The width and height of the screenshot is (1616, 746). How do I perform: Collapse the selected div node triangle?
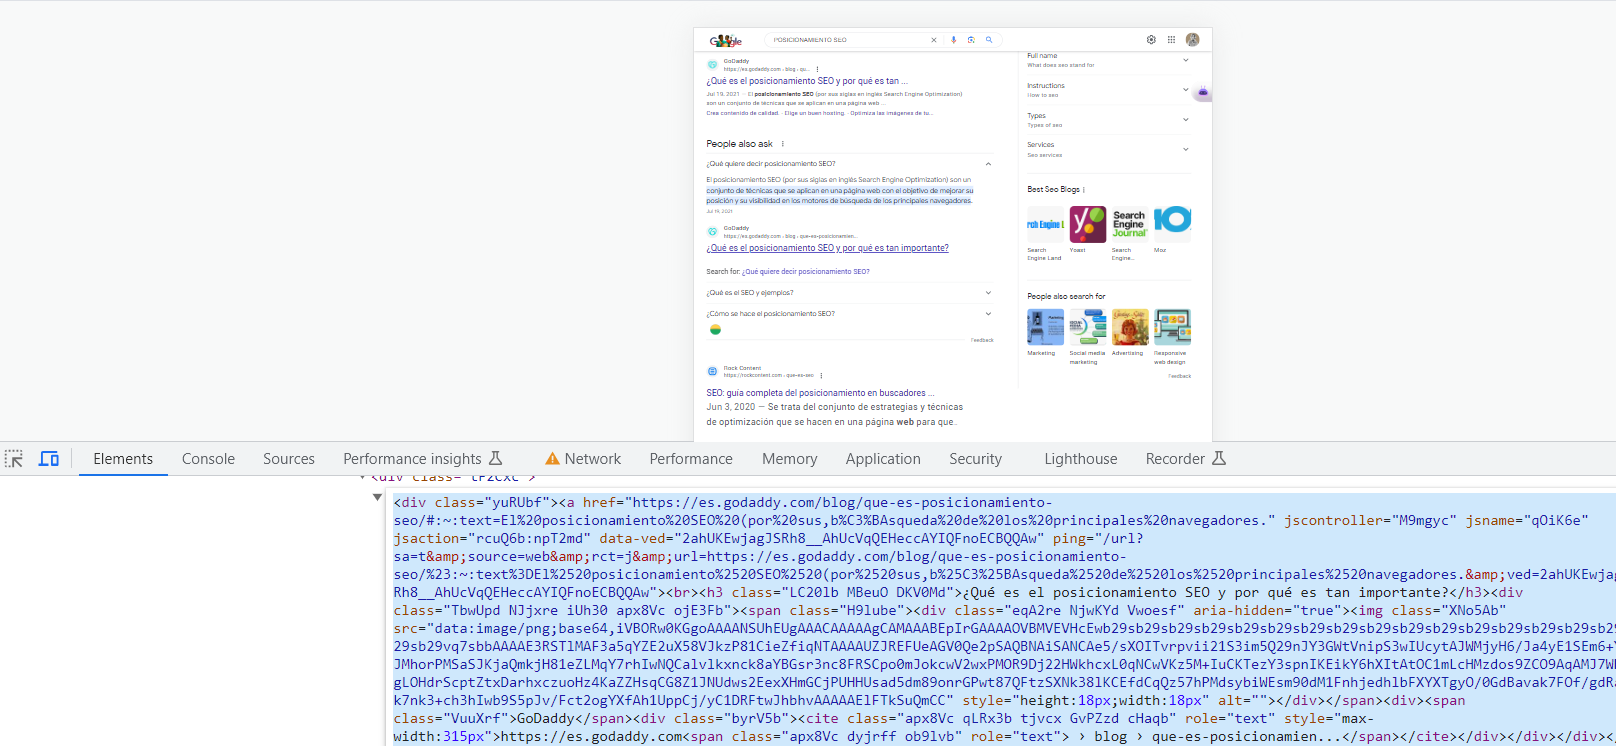pyautogui.click(x=377, y=497)
